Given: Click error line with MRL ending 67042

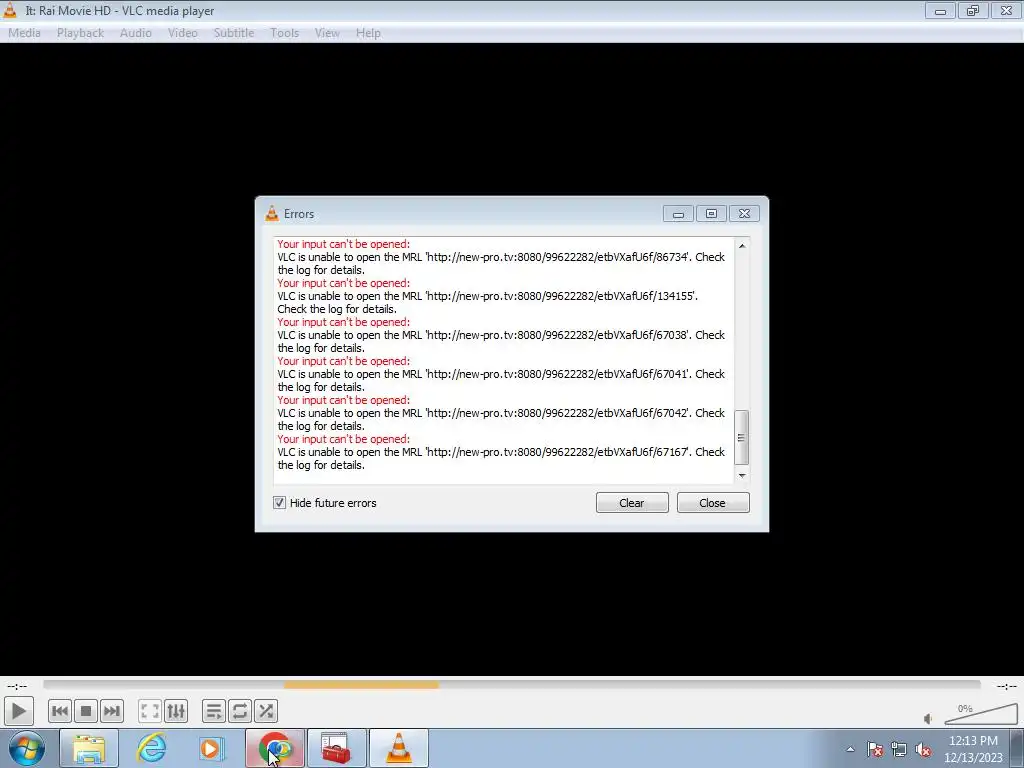Looking at the screenshot, I should [x=501, y=419].
